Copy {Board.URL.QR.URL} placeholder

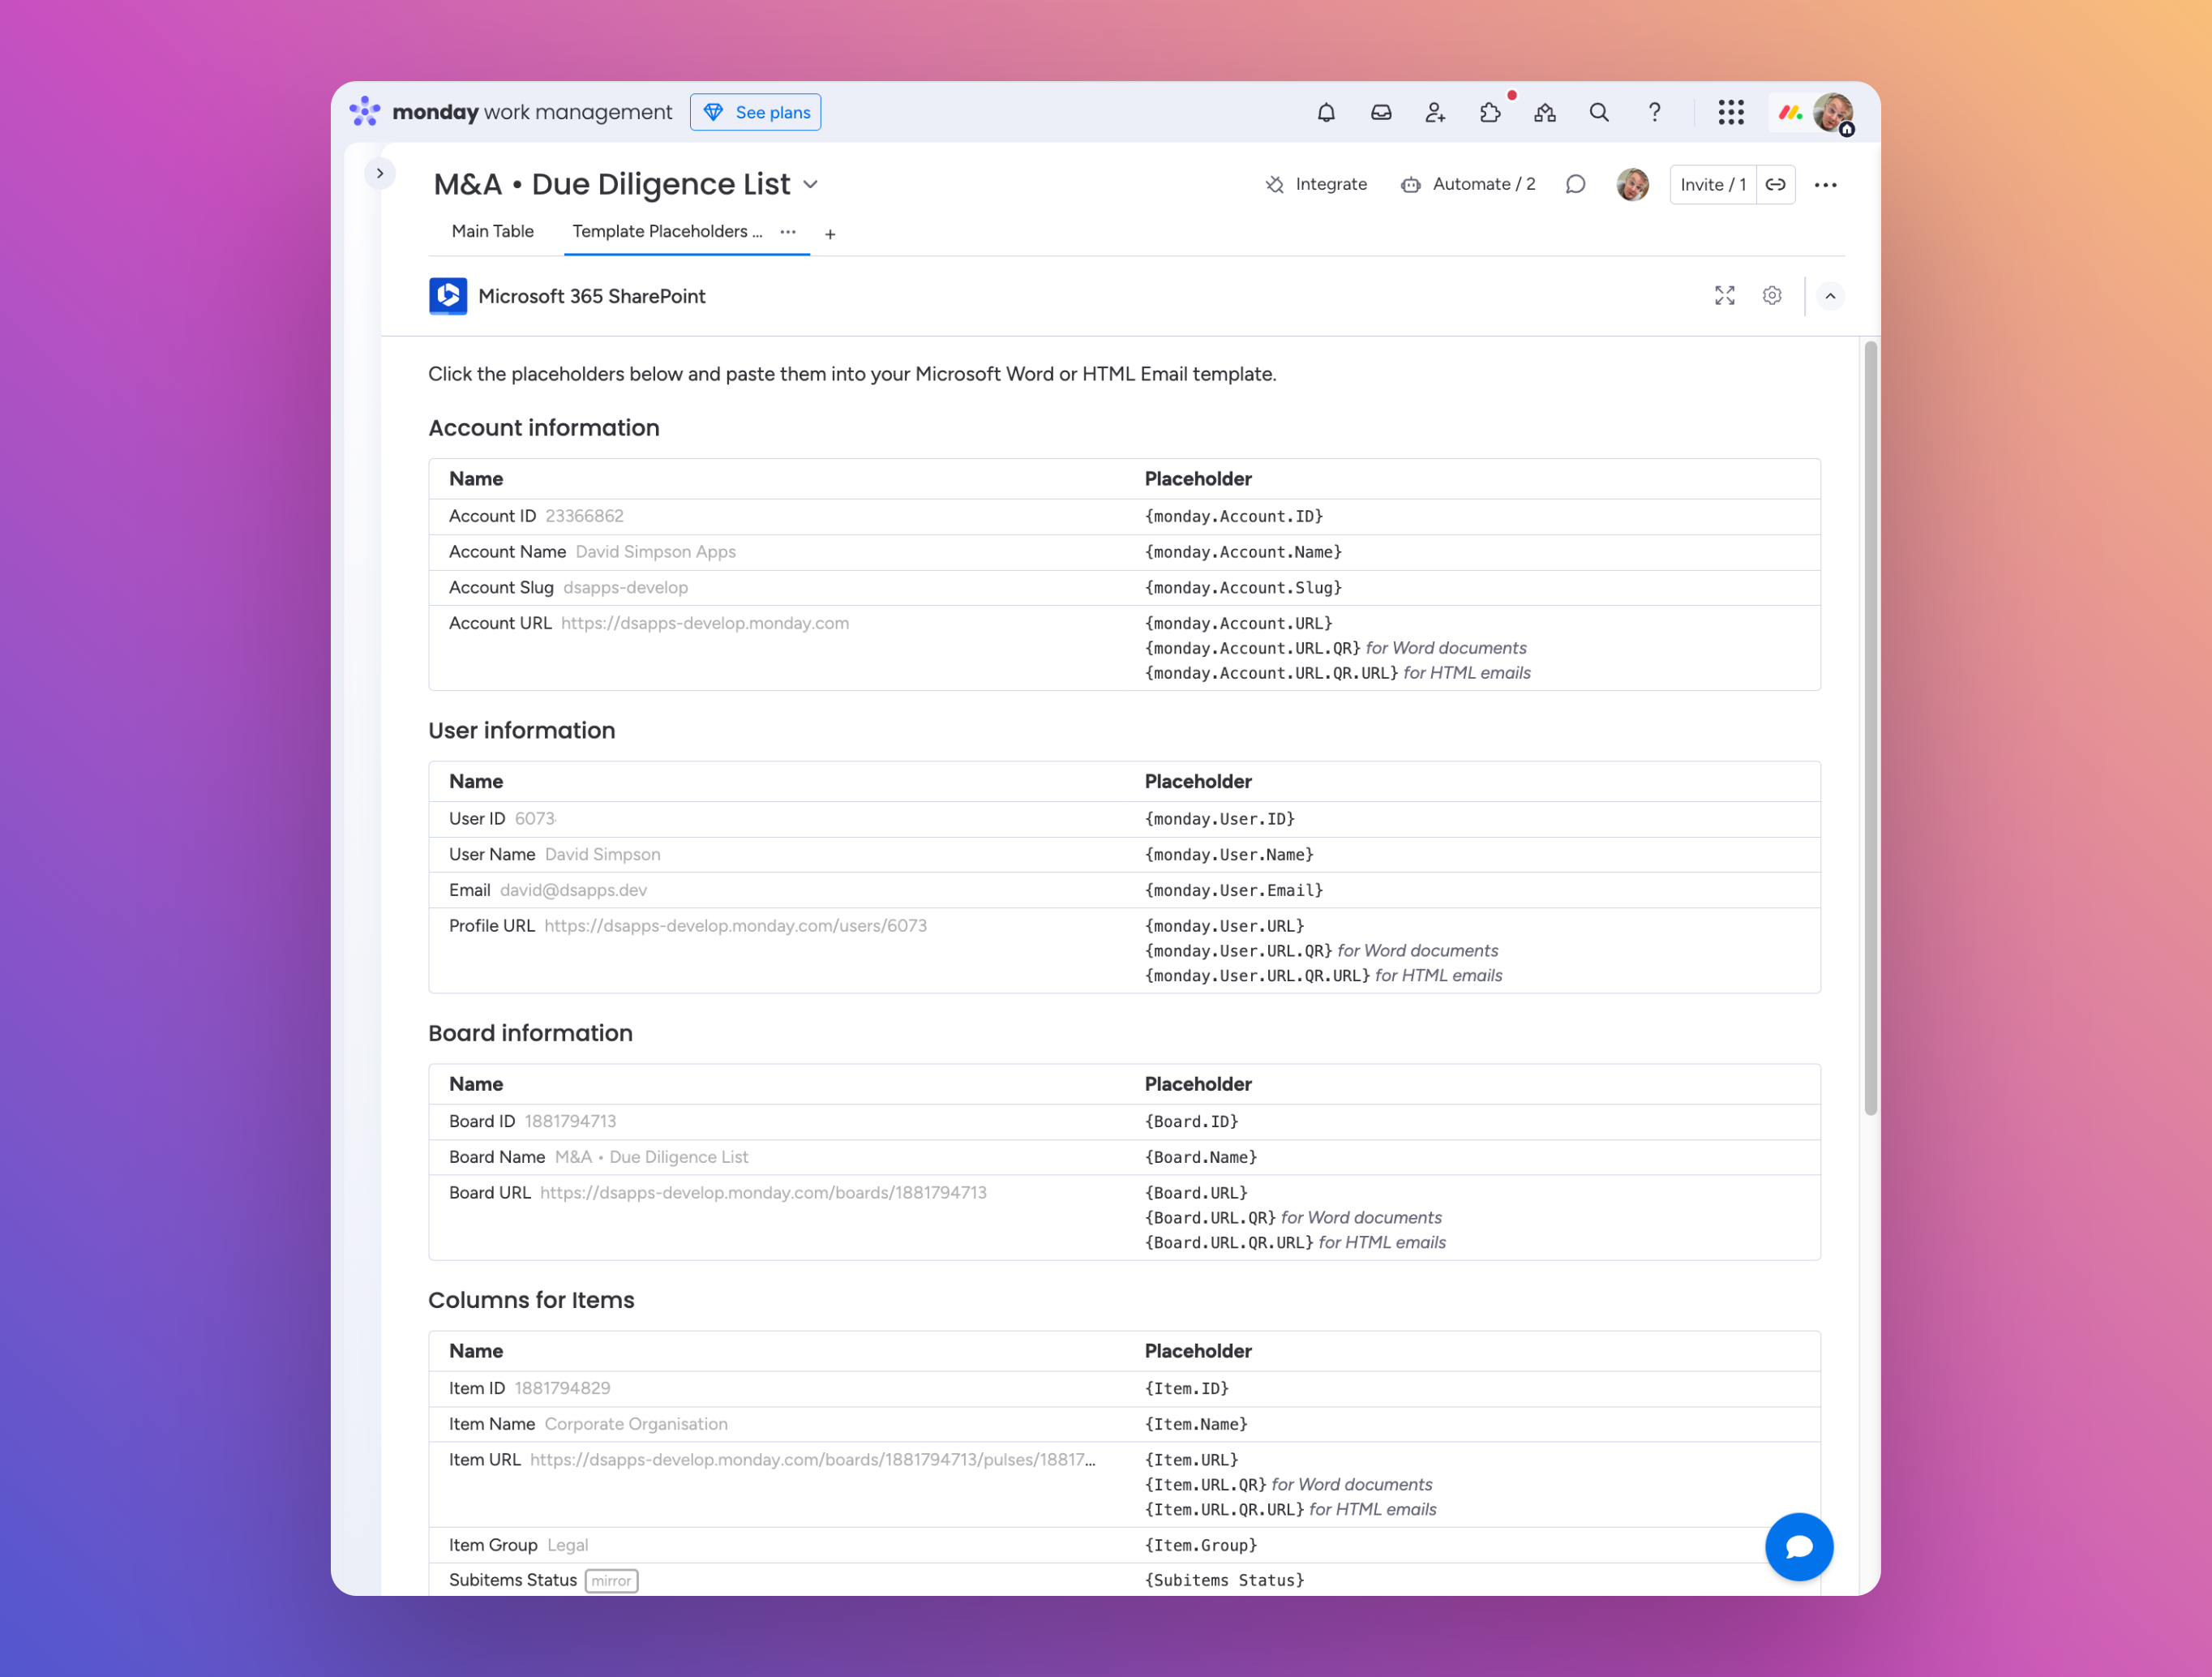[x=1229, y=1243]
